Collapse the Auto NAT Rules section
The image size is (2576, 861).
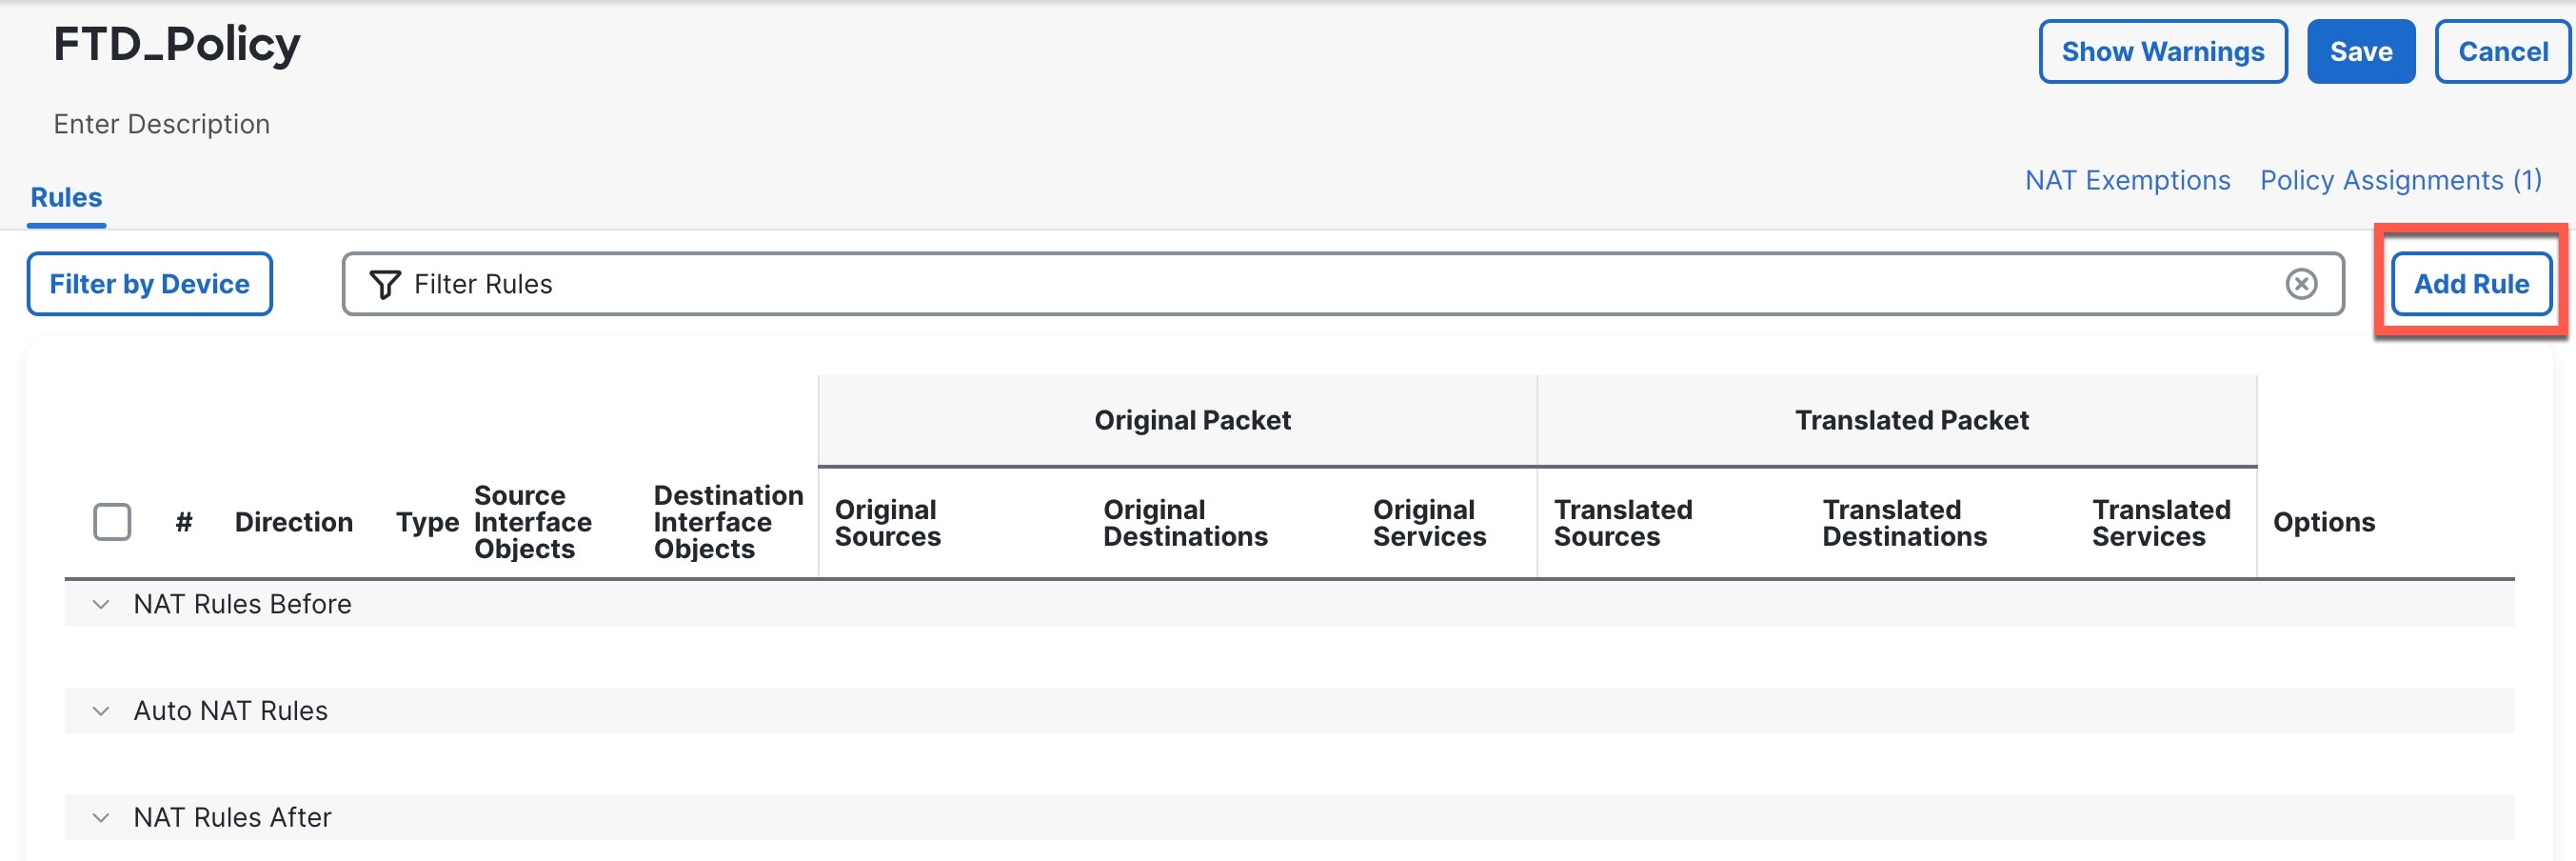(x=101, y=711)
